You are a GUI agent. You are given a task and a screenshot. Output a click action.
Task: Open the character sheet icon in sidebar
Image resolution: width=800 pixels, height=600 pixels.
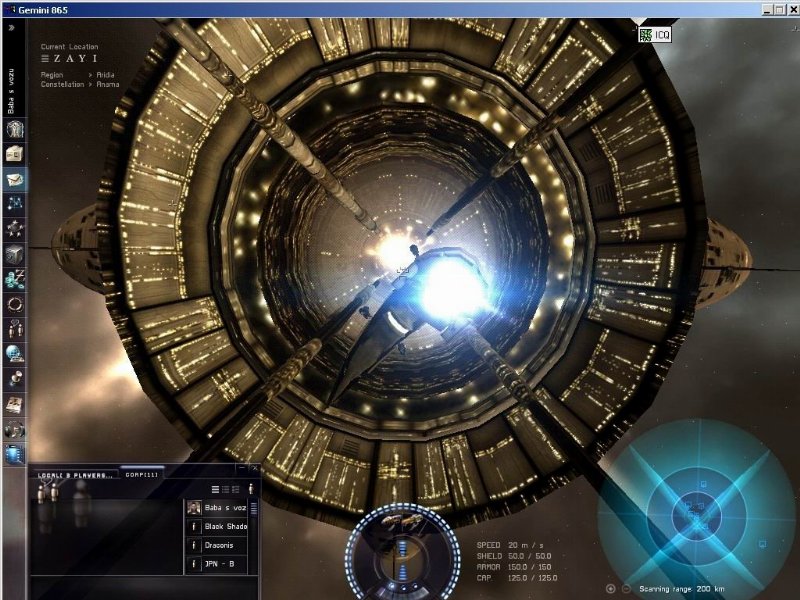pos(15,129)
